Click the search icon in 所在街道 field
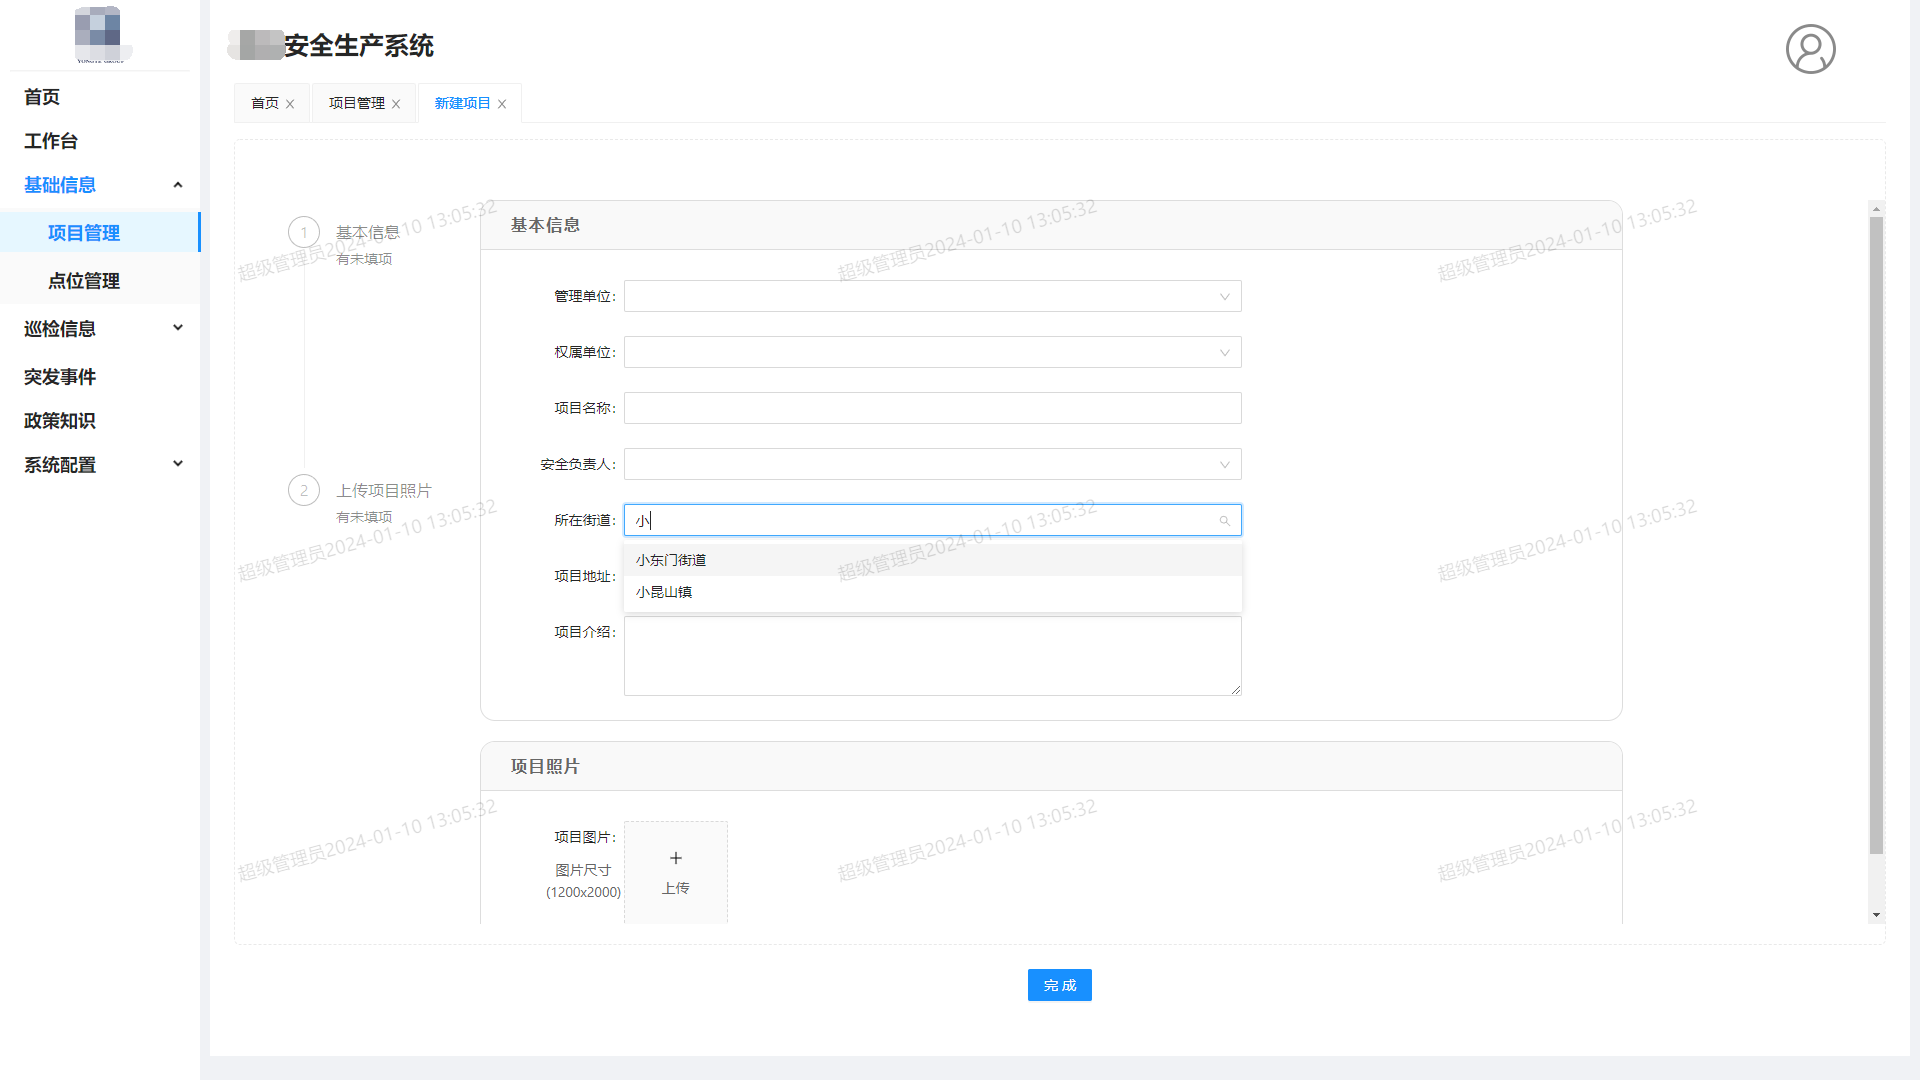The image size is (1920, 1080). tap(1224, 521)
